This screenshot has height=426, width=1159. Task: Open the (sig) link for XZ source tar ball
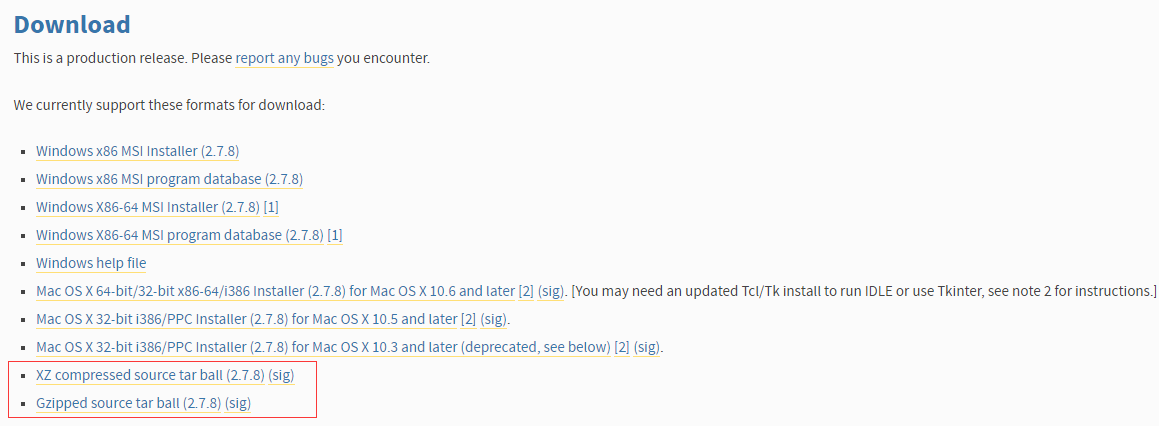point(281,375)
